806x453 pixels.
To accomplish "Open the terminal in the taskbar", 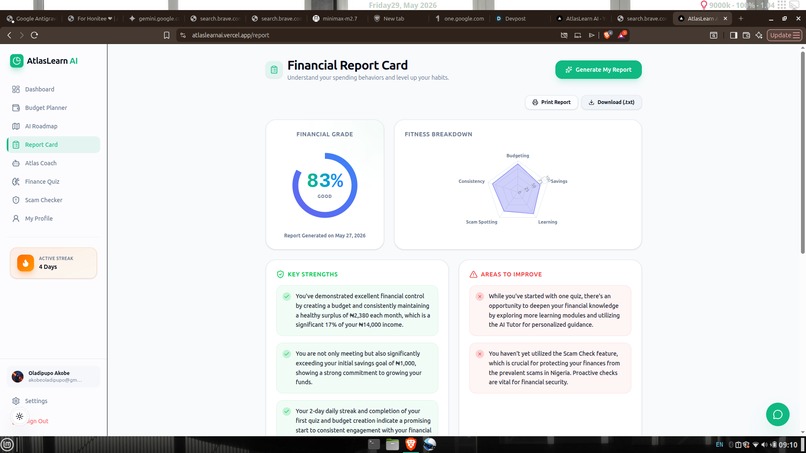I will click(374, 444).
